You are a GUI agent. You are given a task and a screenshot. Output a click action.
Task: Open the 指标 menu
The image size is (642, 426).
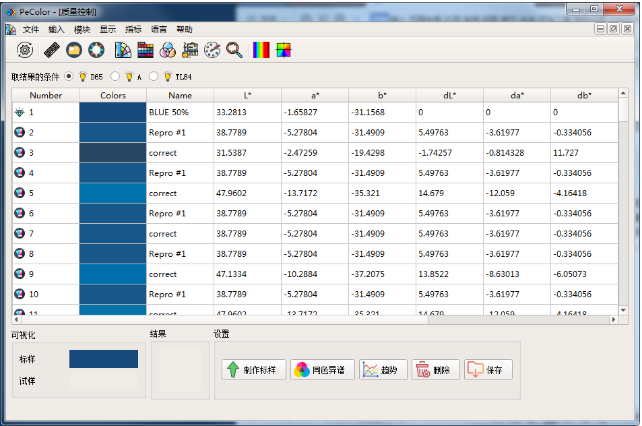pyautogui.click(x=133, y=29)
